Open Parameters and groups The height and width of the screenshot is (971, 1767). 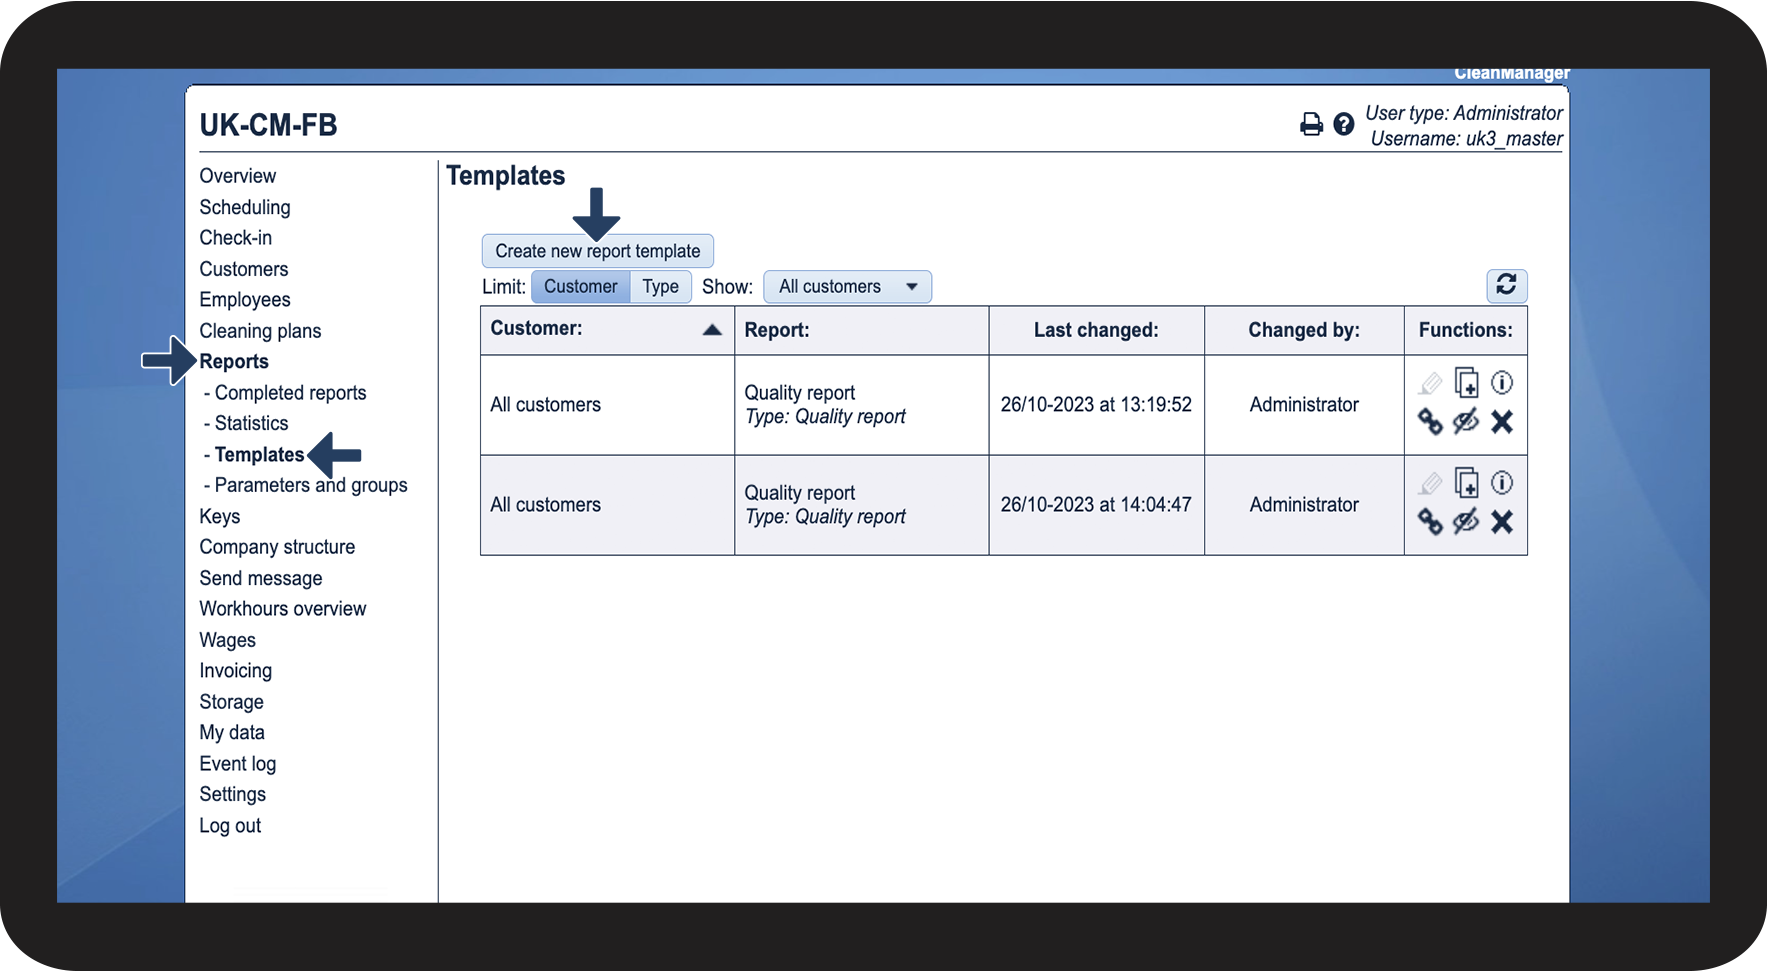(x=311, y=485)
